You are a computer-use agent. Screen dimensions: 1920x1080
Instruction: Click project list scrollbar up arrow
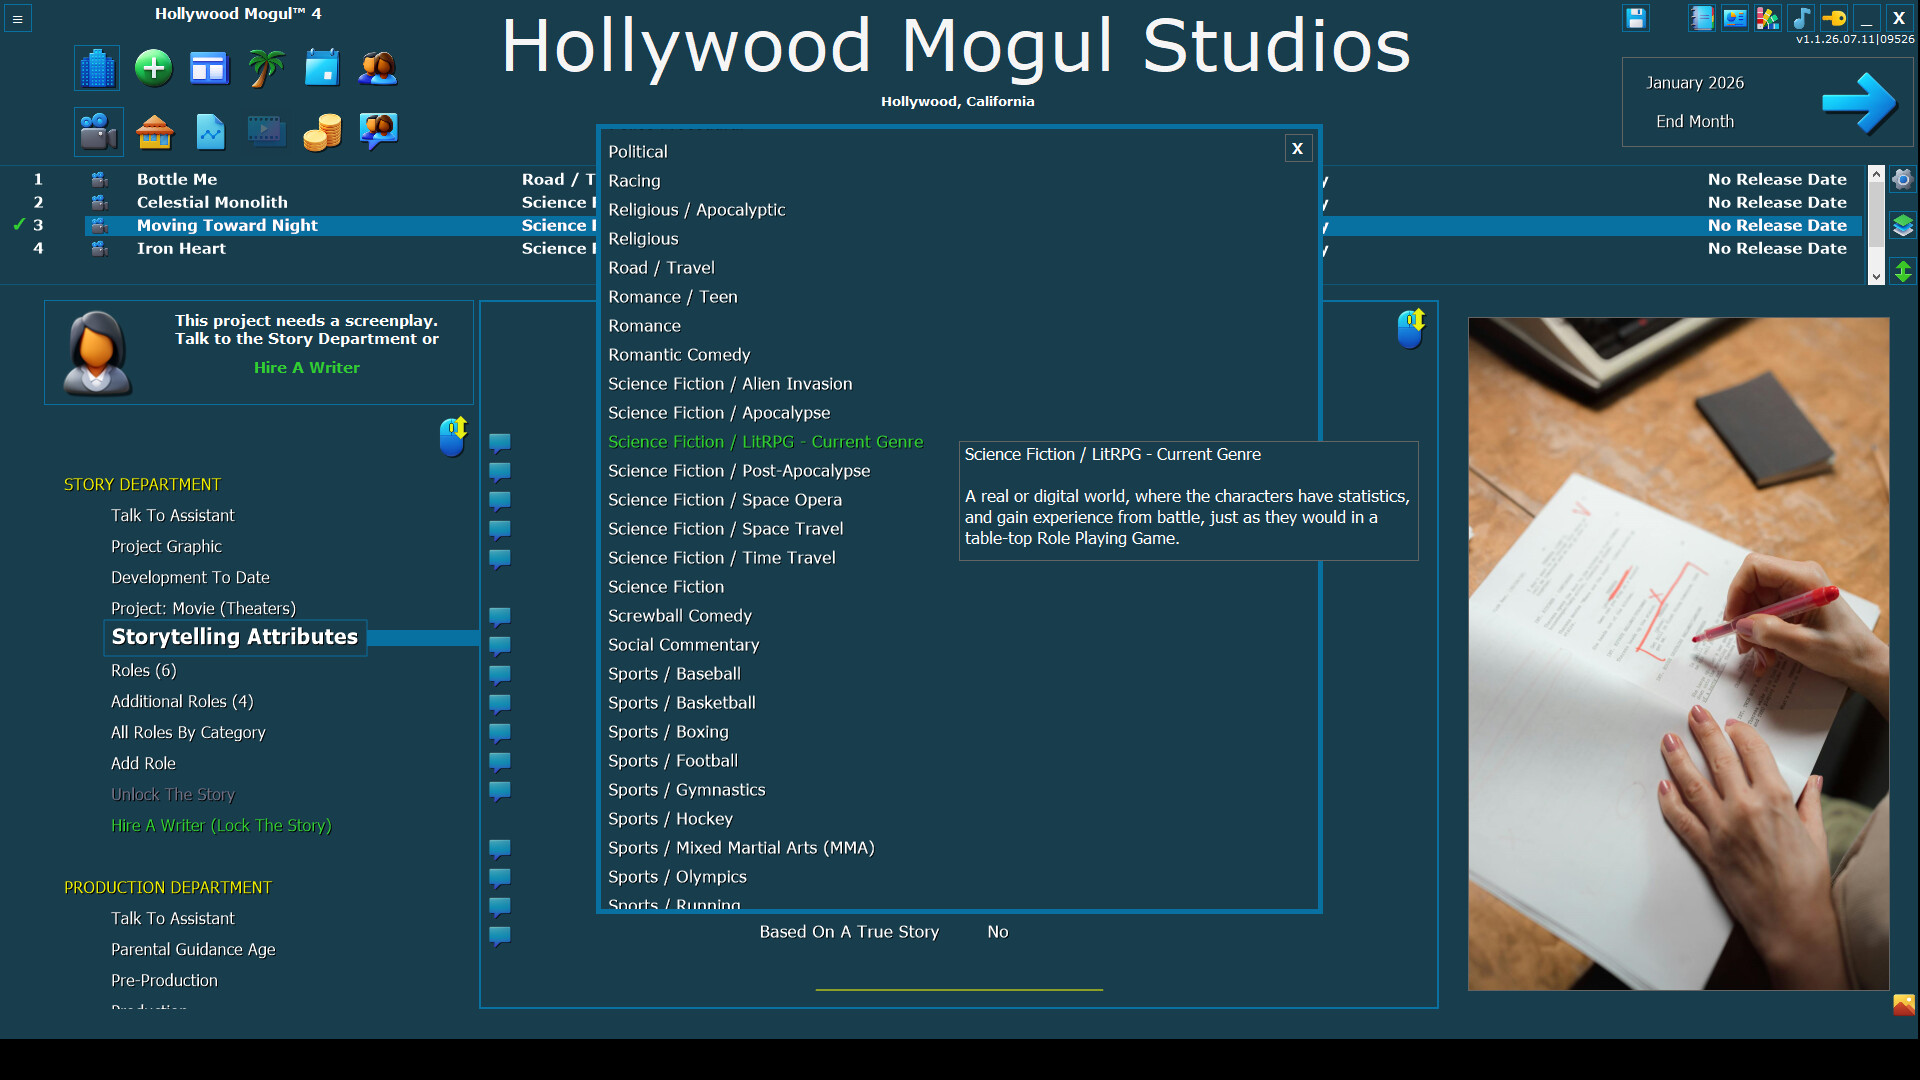[x=1876, y=175]
